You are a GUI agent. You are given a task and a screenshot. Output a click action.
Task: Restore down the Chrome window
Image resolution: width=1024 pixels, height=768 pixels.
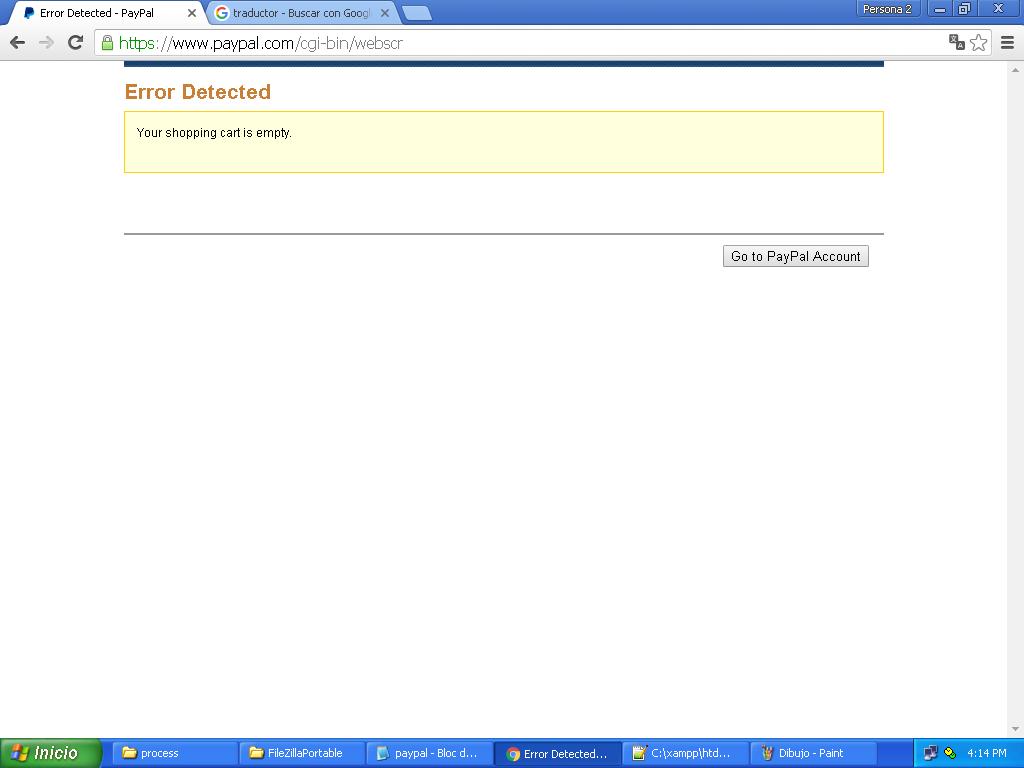point(965,9)
